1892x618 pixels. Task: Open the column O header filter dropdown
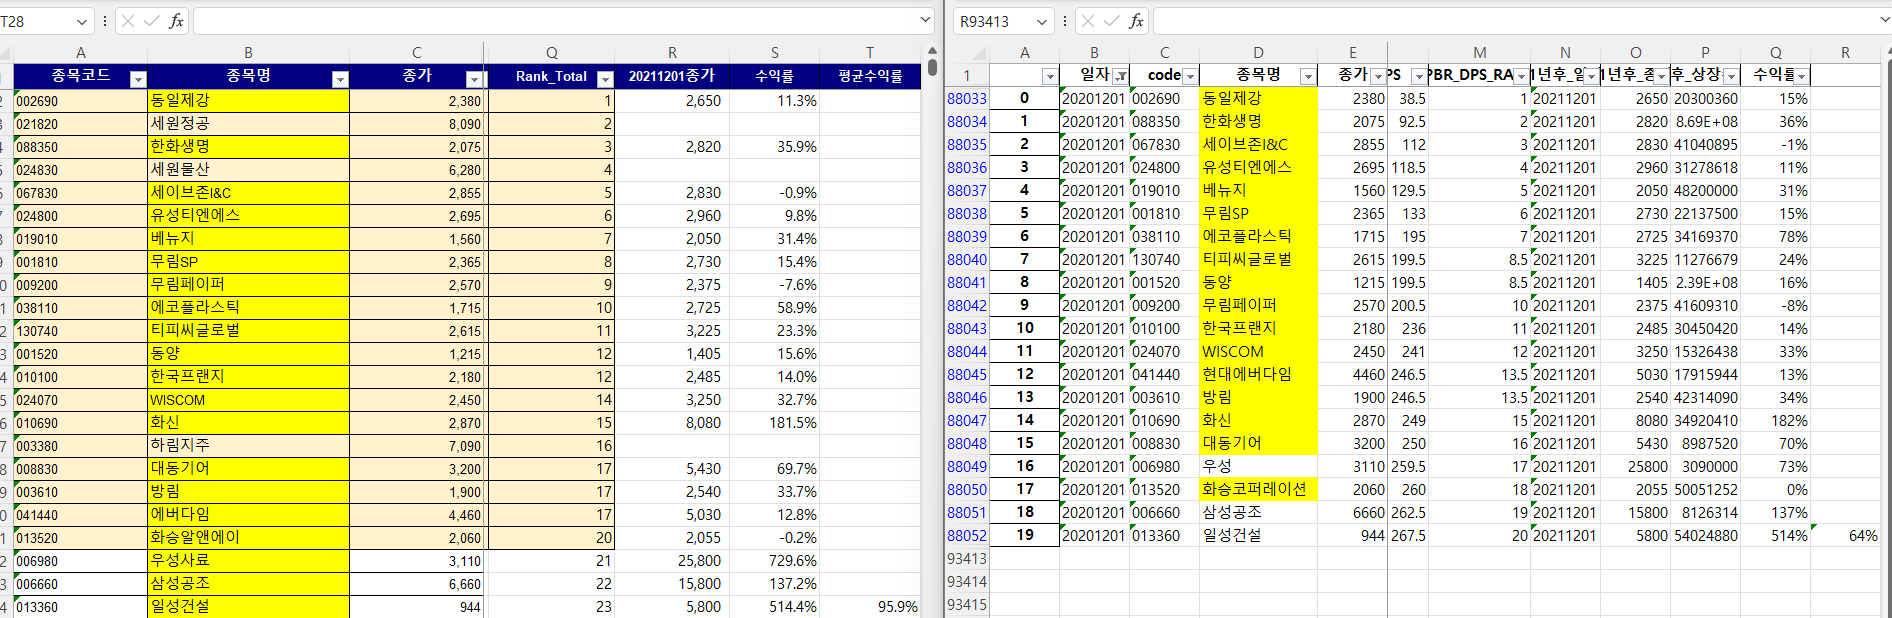pos(1661,76)
